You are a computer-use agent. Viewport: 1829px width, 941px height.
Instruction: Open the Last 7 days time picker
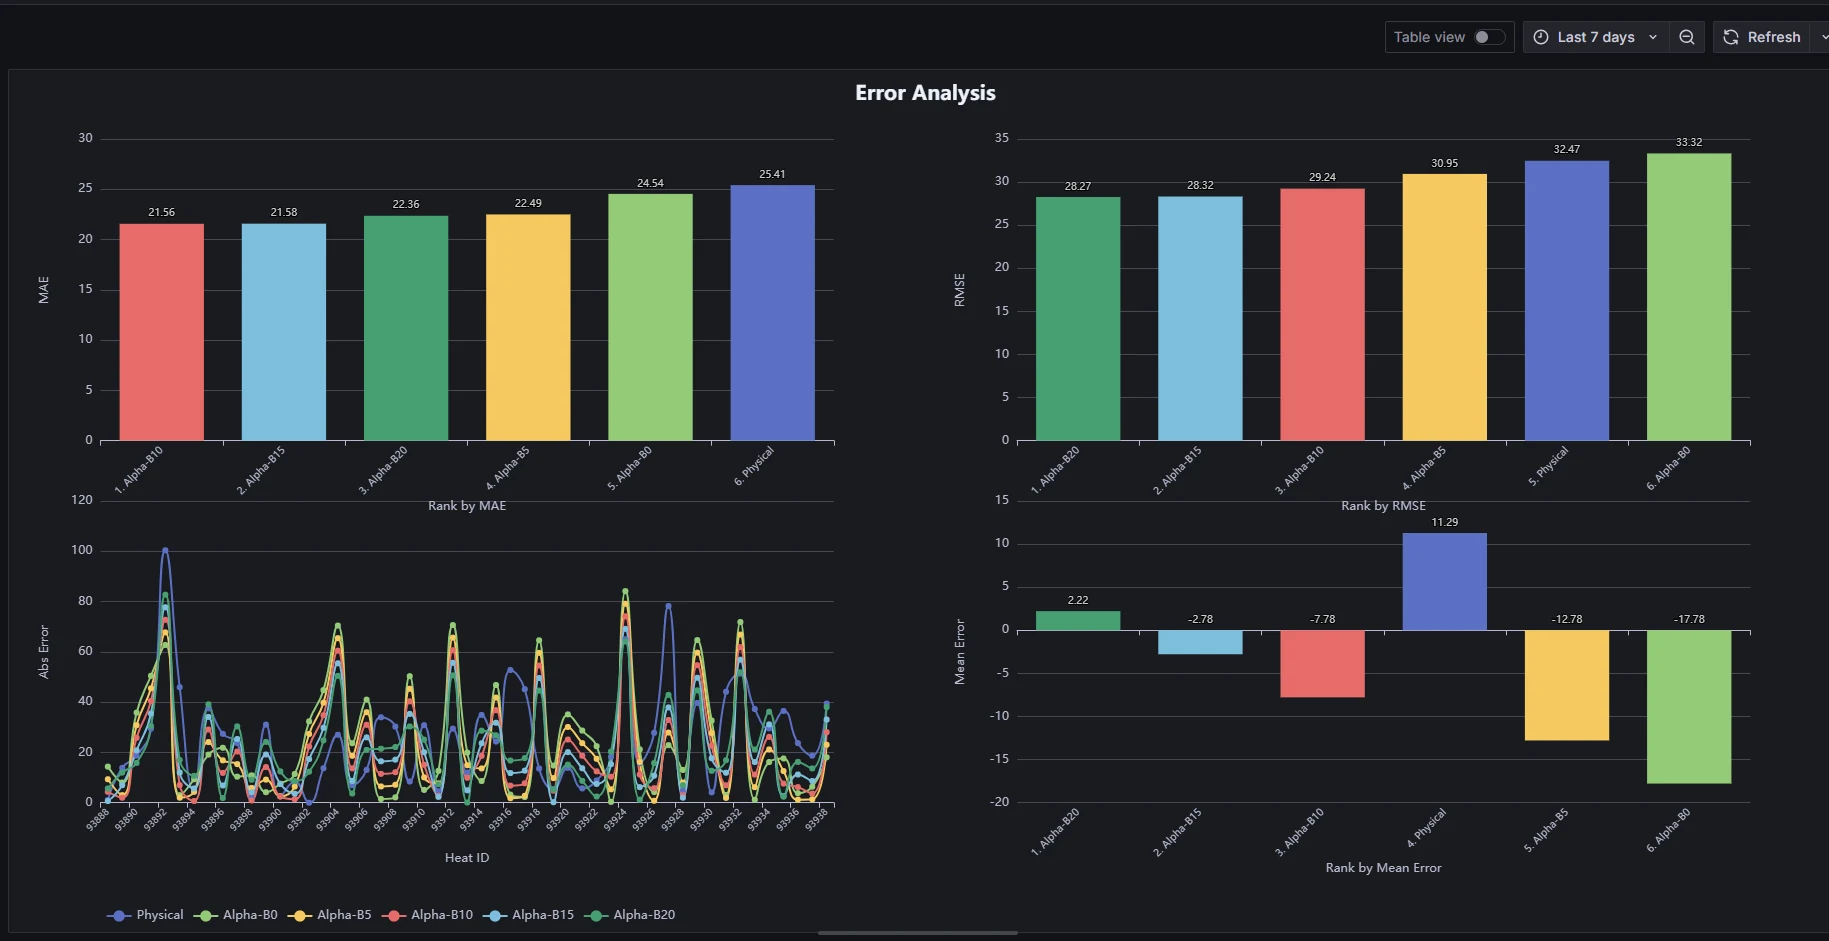pos(1595,37)
